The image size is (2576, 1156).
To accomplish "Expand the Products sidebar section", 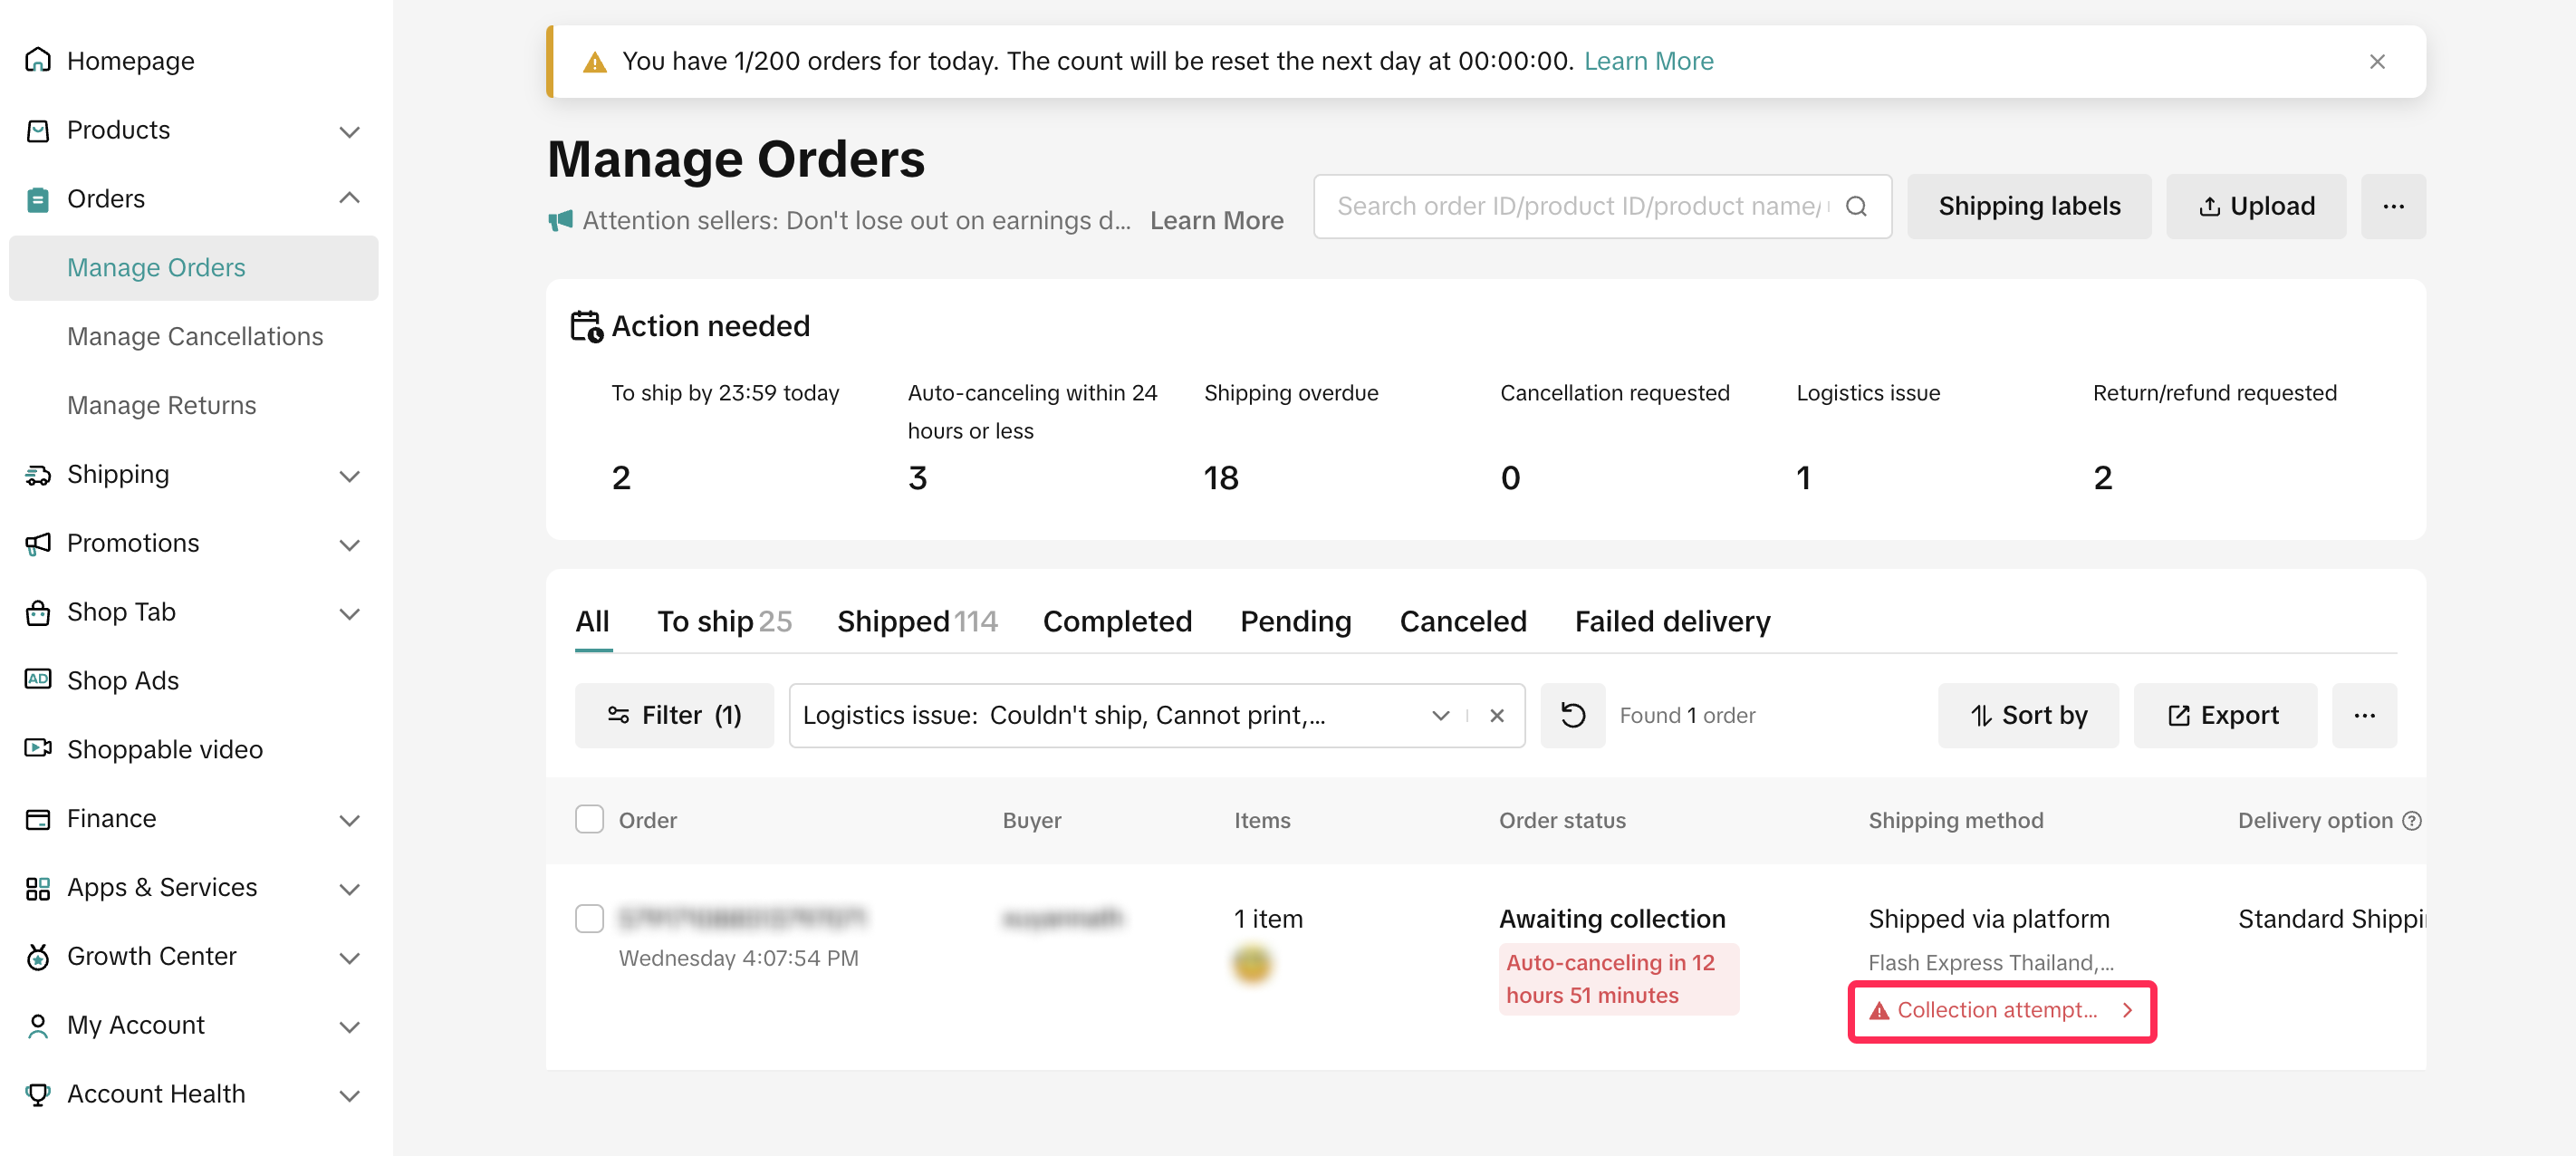I will coord(349,130).
